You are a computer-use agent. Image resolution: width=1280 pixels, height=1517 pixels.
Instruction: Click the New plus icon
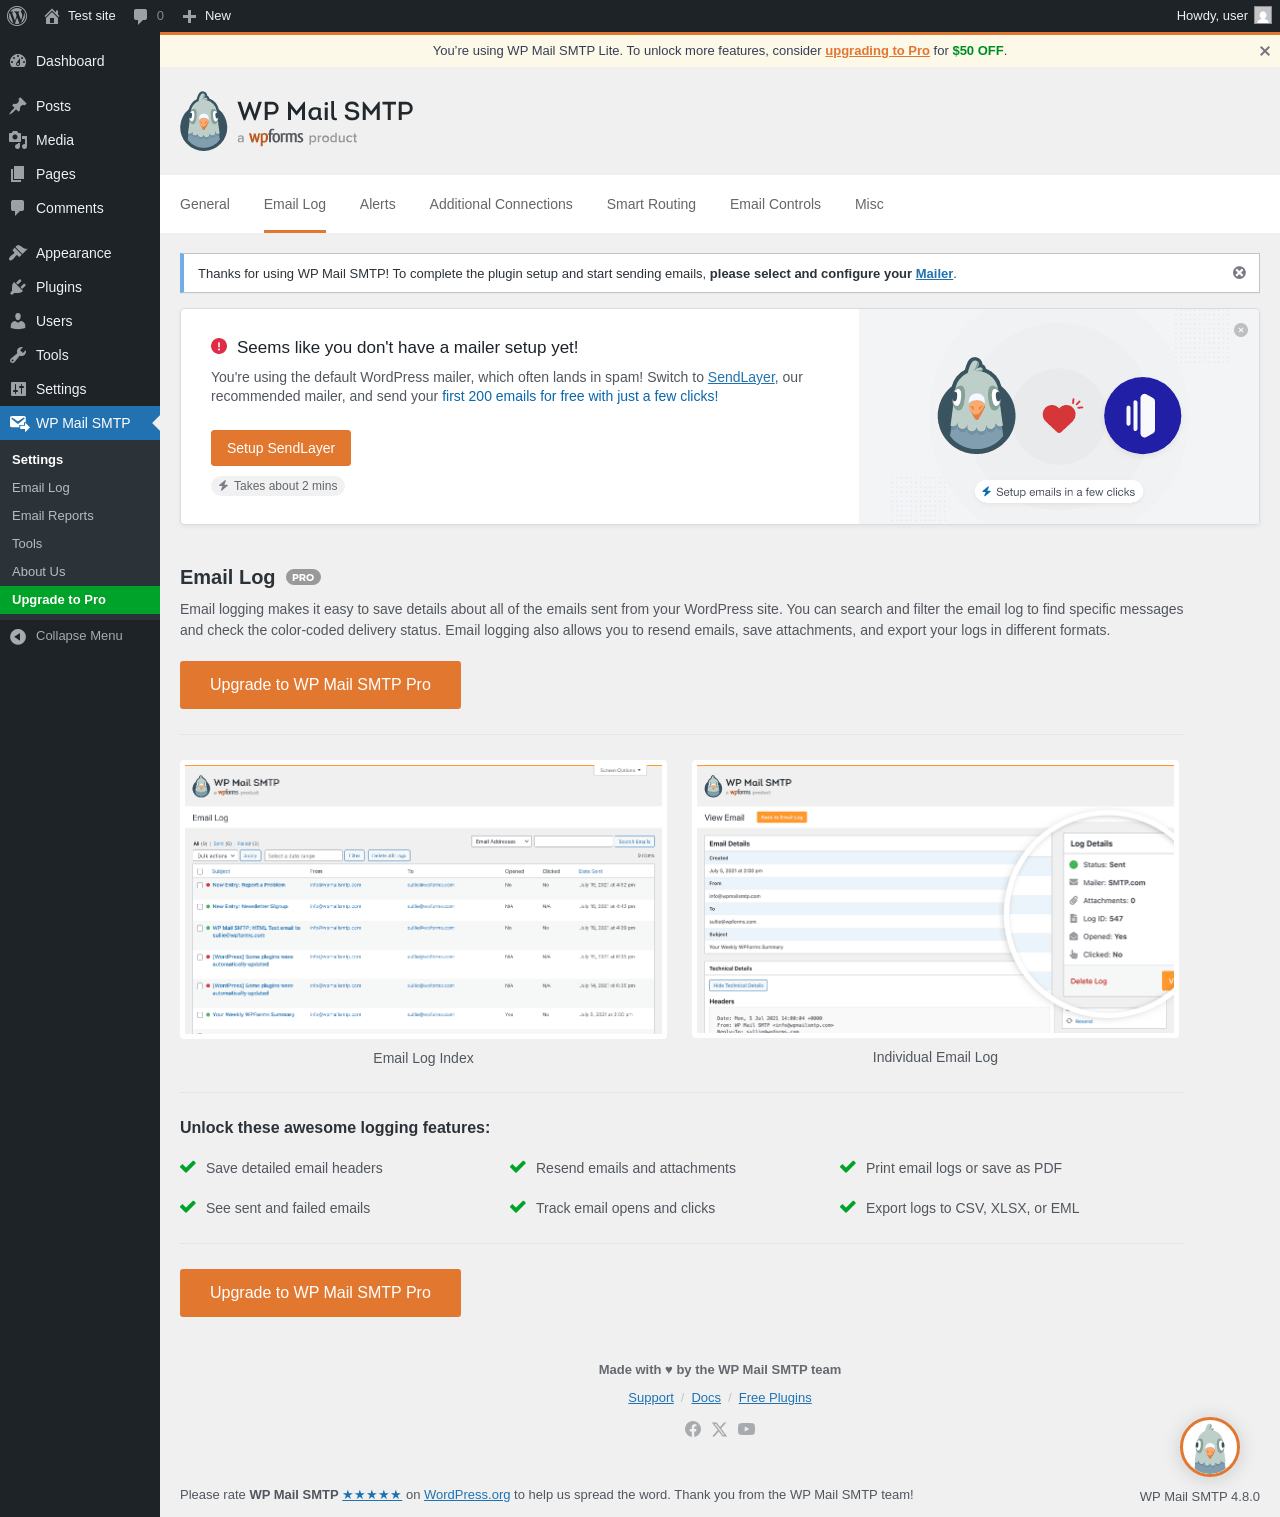pyautogui.click(x=189, y=16)
